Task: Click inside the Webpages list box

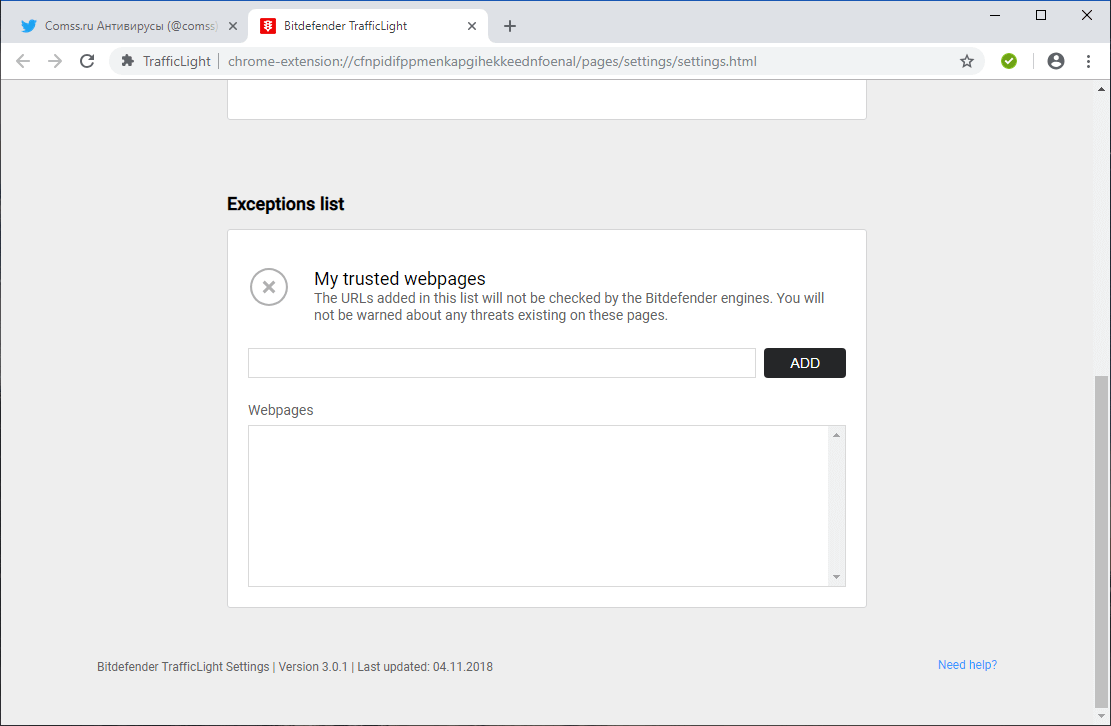Action: pos(538,506)
